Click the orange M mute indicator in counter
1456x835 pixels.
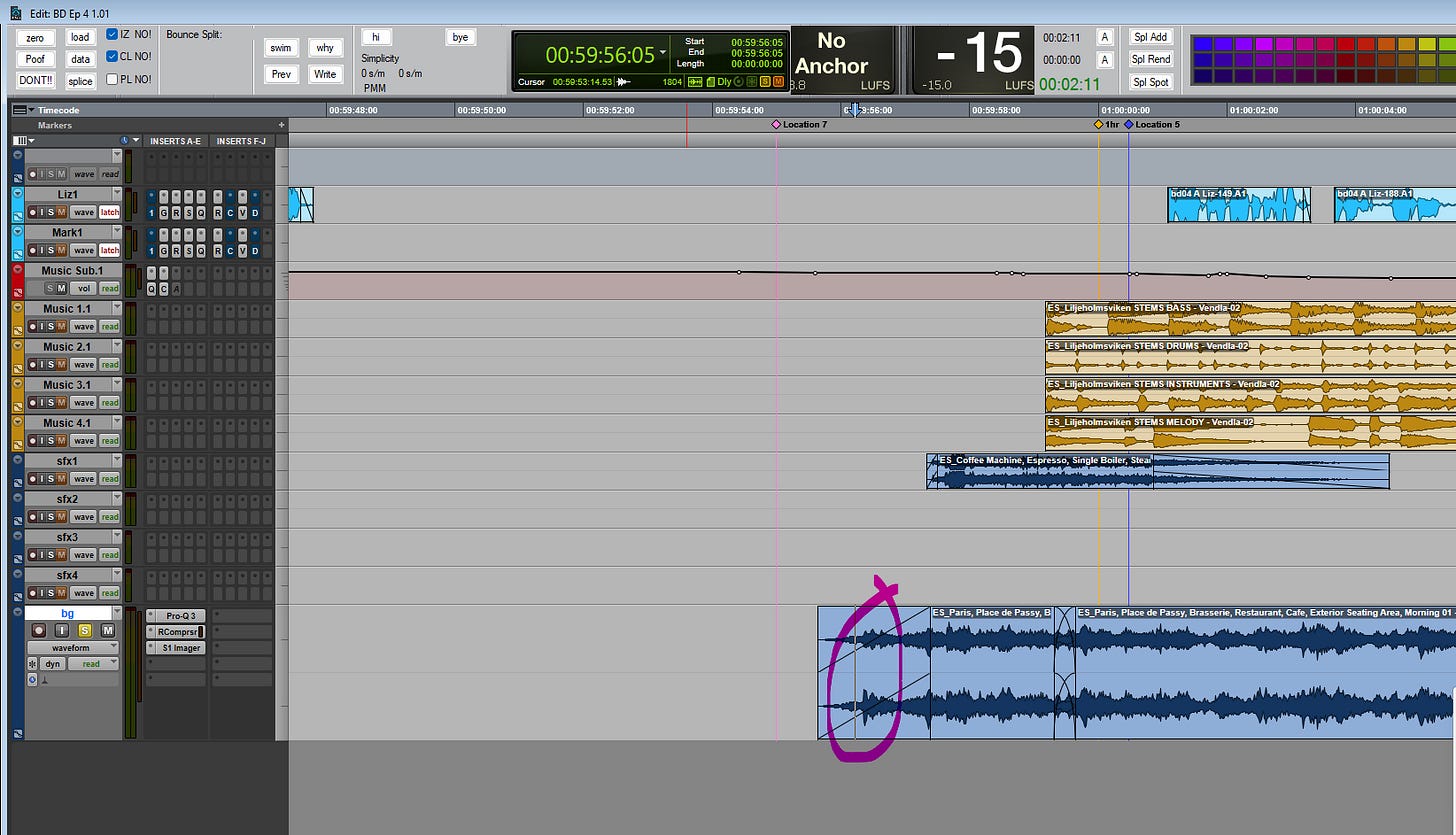pos(778,82)
